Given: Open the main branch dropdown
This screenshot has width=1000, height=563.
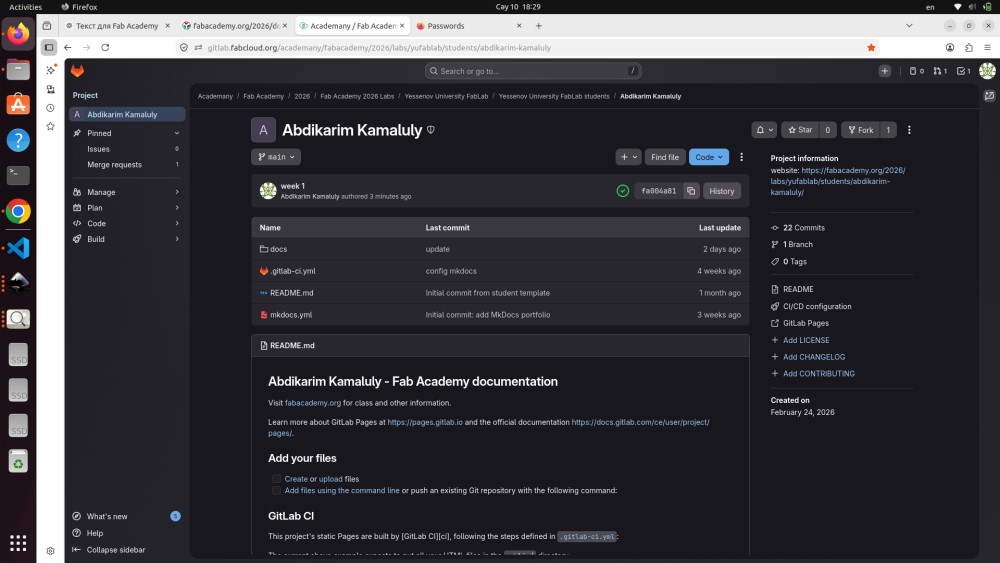Looking at the screenshot, I should pyautogui.click(x=276, y=157).
